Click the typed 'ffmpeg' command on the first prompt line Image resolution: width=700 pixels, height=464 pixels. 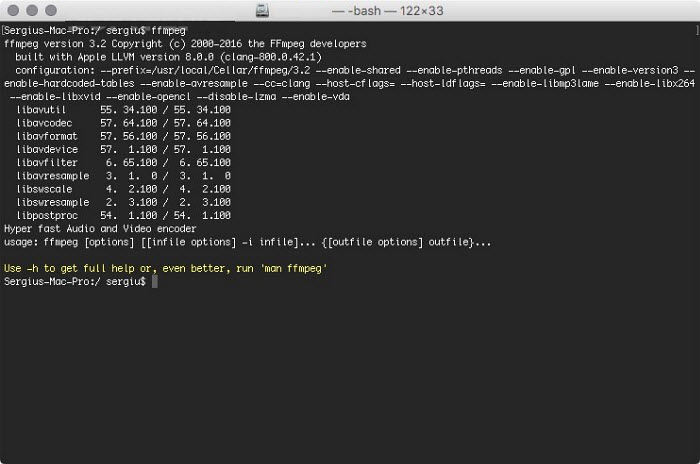168,30
